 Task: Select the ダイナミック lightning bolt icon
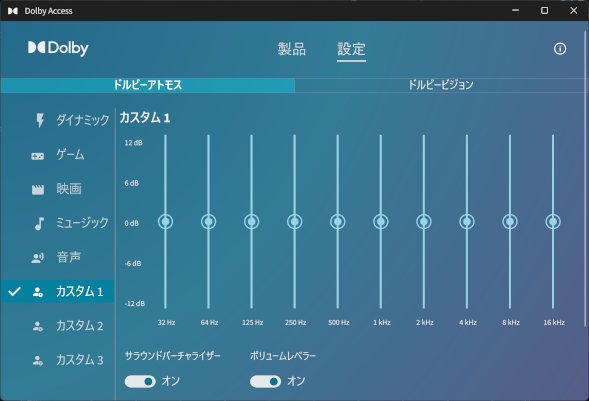coord(39,120)
